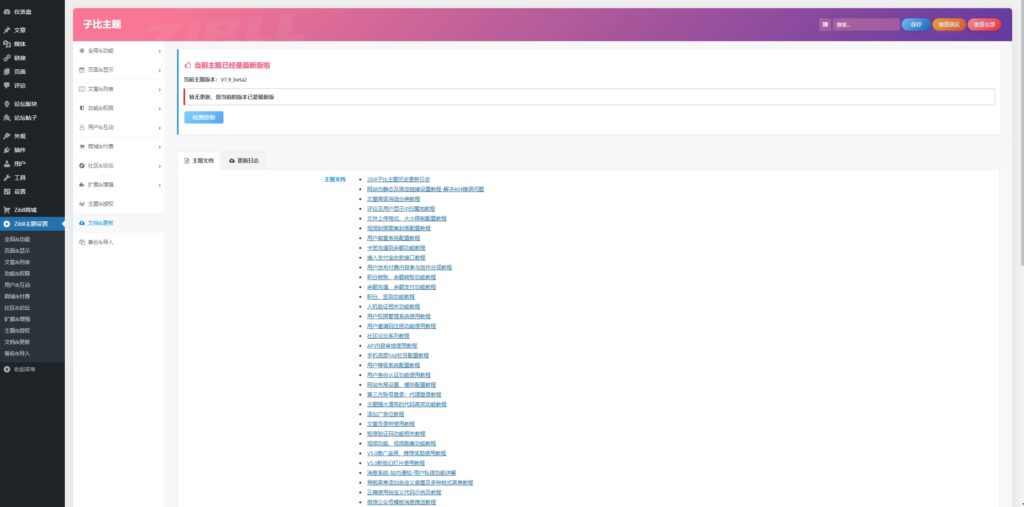
Task: Collapse the admin menu via 收起菜单 icon
Action: click(x=7, y=369)
